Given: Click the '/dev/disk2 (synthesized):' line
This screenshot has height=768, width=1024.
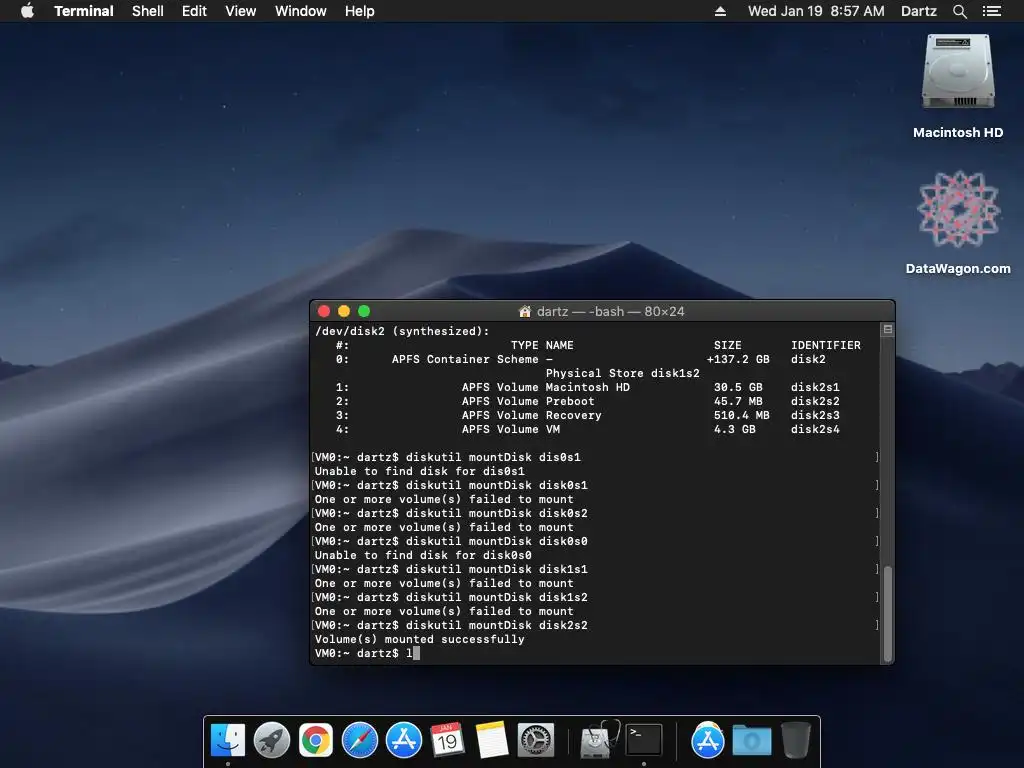Looking at the screenshot, I should tap(402, 331).
